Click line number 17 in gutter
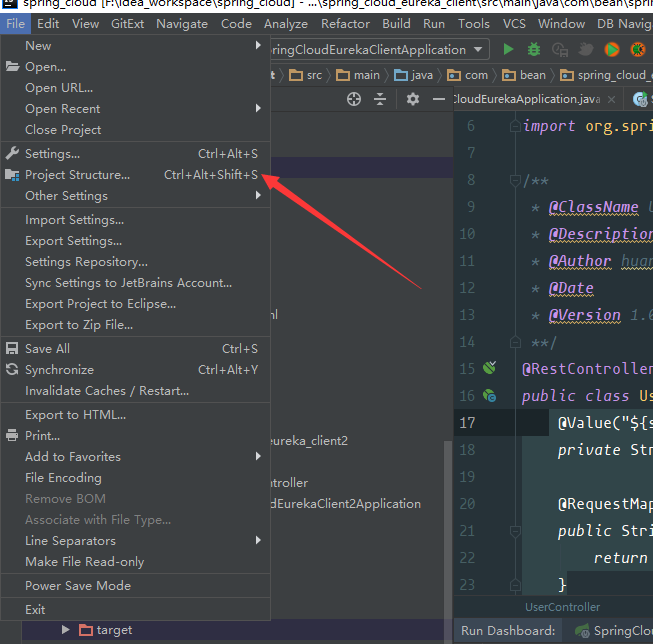 [x=467, y=423]
